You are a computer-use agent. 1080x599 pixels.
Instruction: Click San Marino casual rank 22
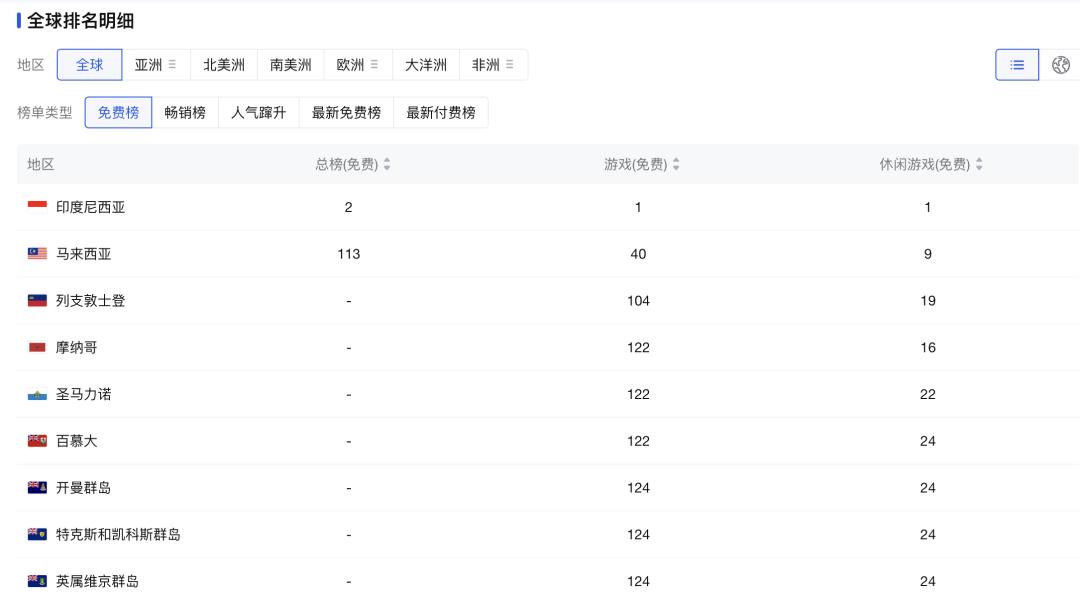pos(928,395)
